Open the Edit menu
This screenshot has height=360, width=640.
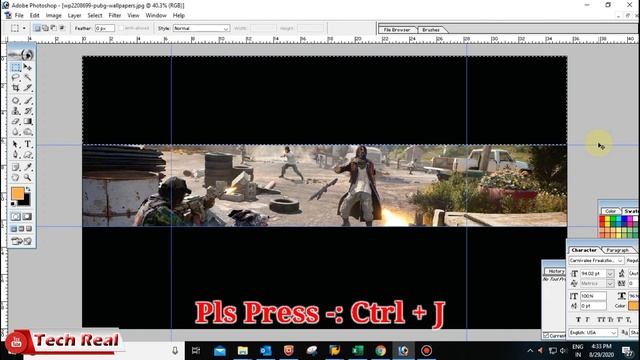(x=35, y=15)
